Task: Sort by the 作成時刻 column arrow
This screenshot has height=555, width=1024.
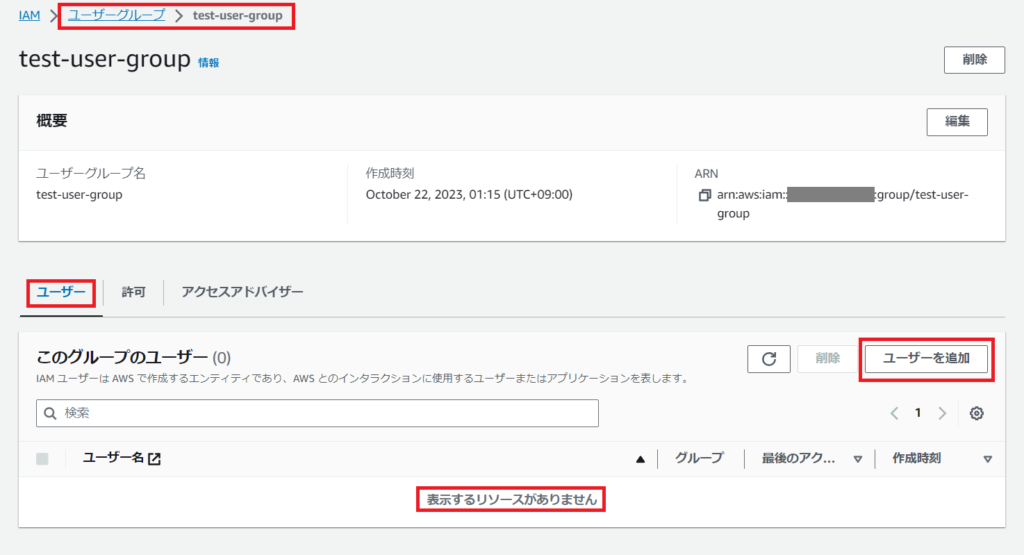Action: coord(987,459)
